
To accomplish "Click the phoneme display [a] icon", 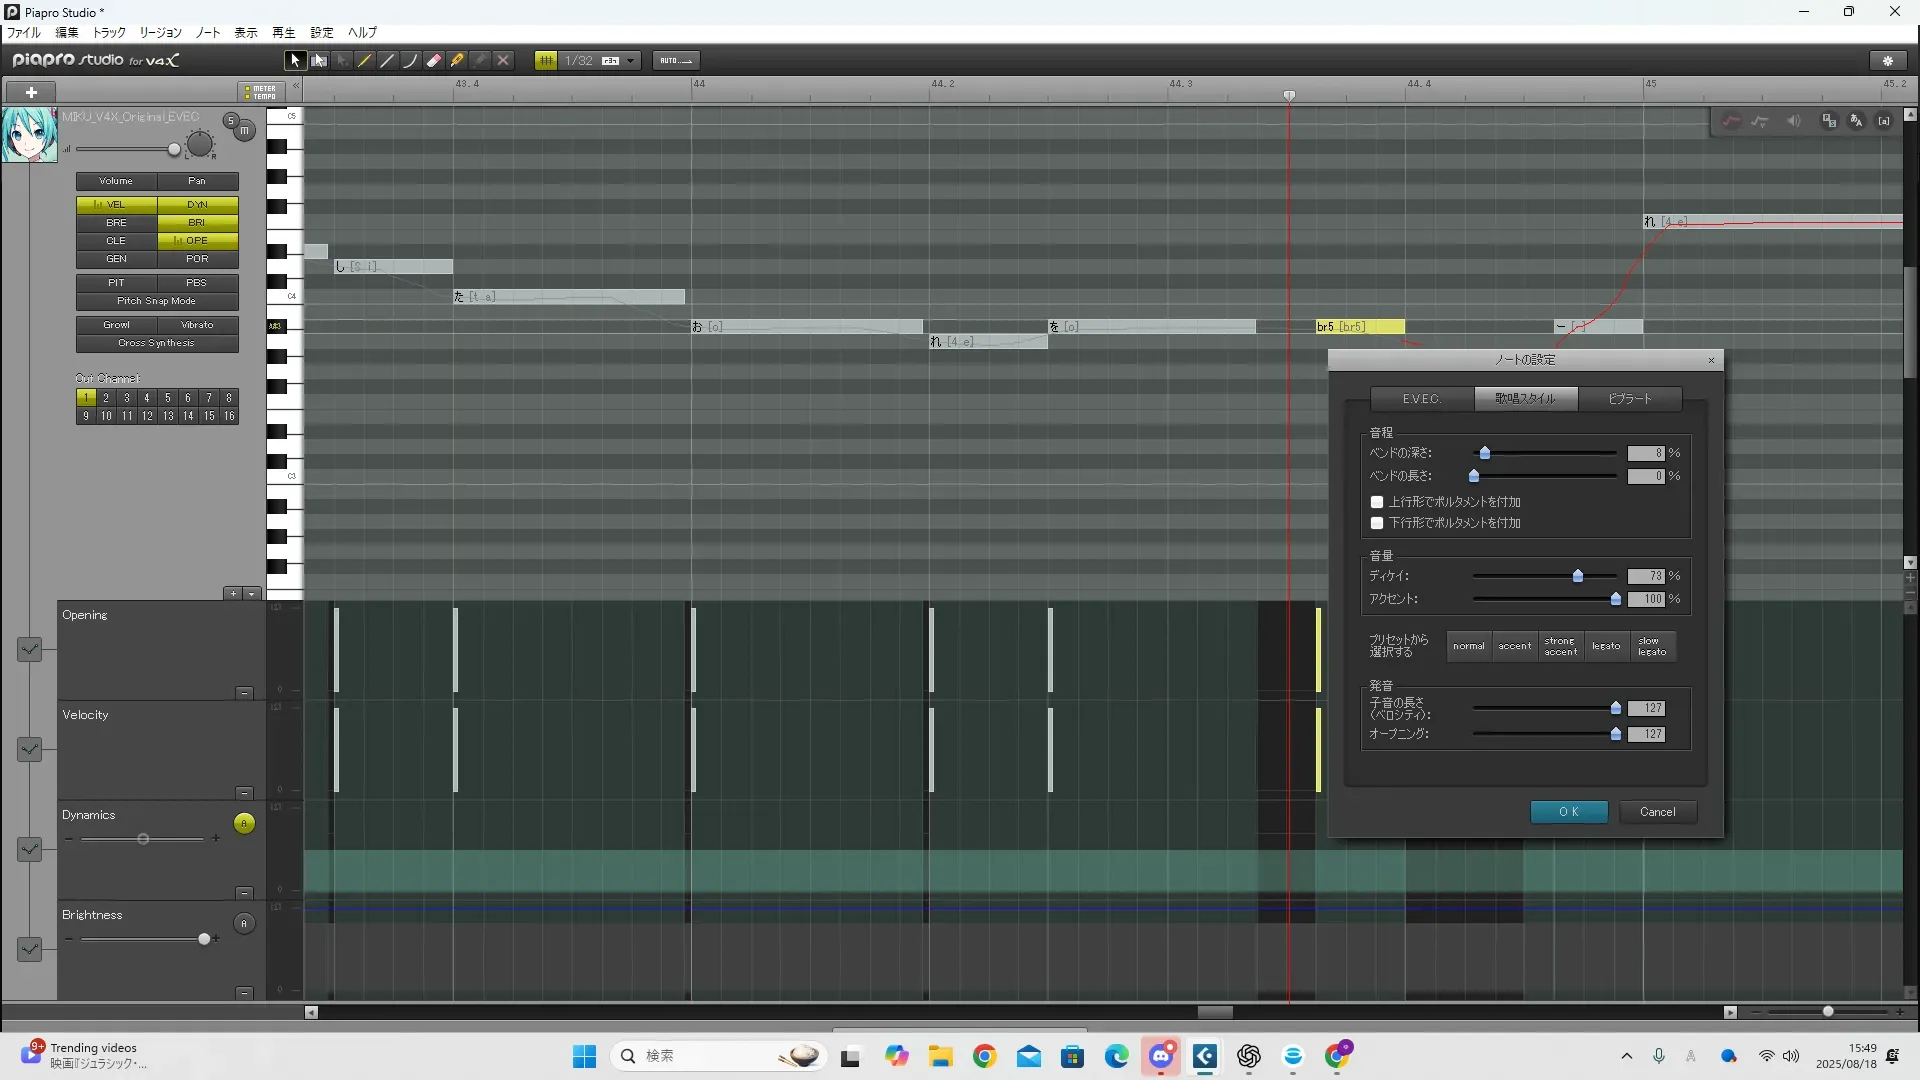I will click(x=1884, y=121).
